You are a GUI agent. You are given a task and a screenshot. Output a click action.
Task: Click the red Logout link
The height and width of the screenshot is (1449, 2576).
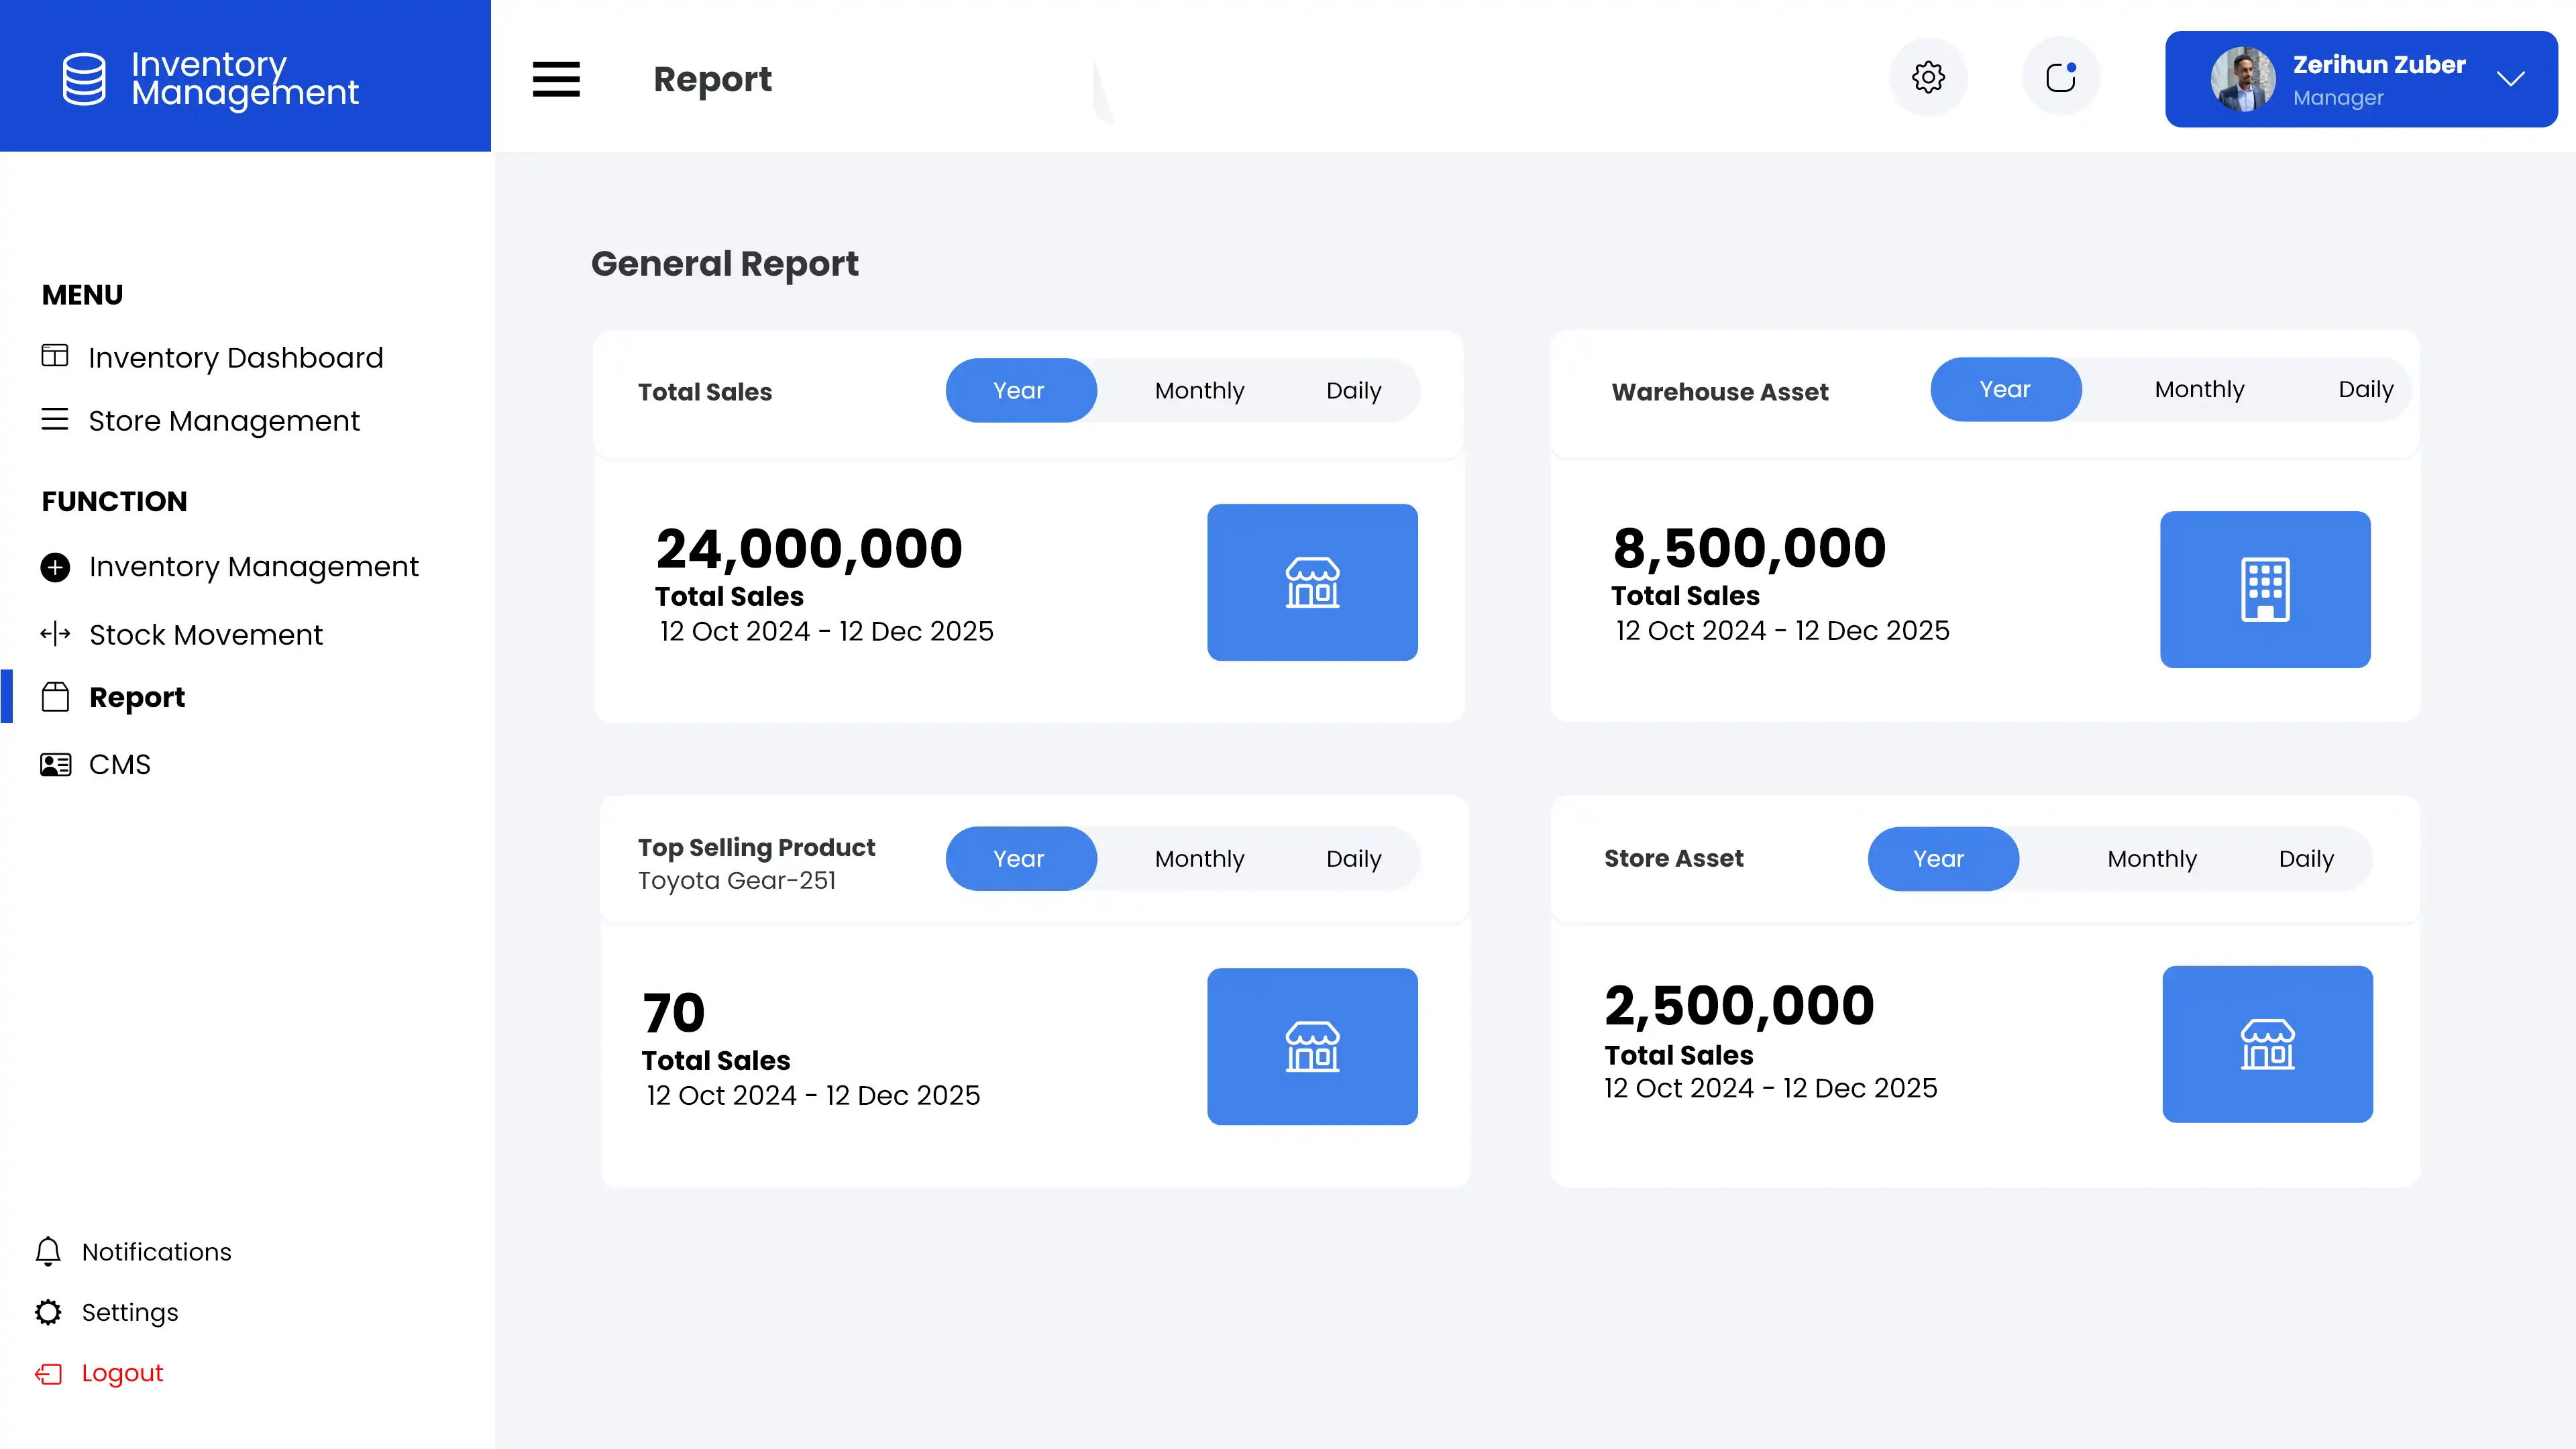click(x=121, y=1373)
